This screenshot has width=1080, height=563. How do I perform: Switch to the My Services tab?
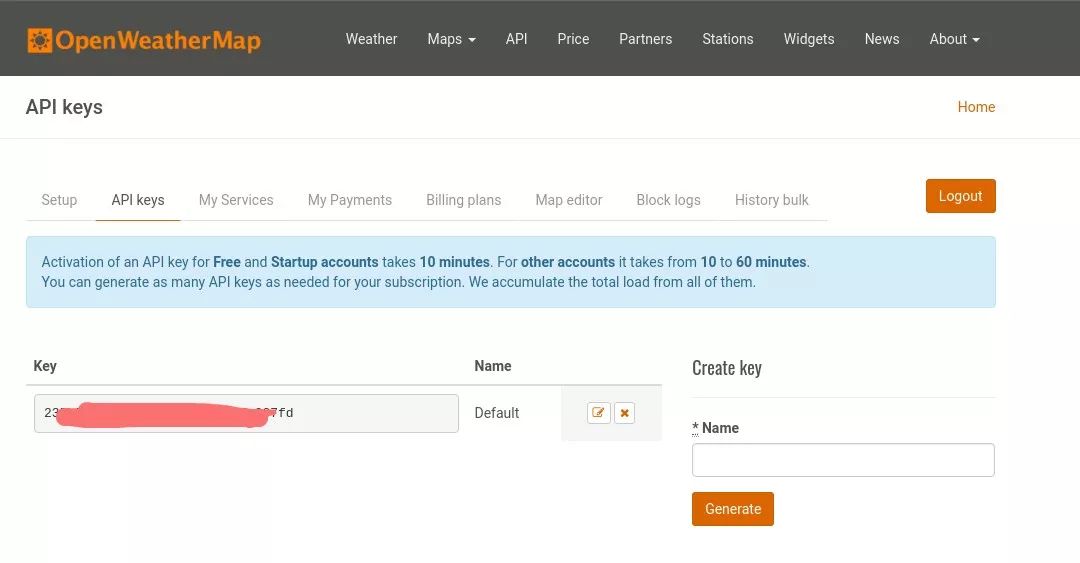(236, 200)
